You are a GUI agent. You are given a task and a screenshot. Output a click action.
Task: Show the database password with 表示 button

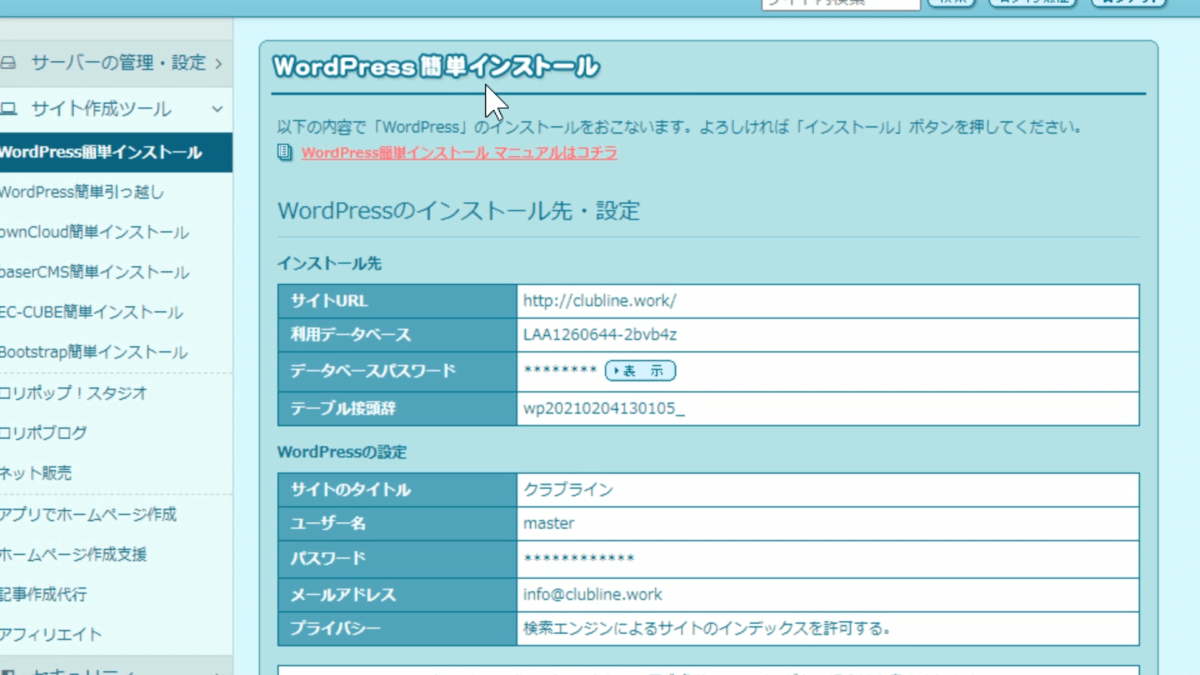640,371
